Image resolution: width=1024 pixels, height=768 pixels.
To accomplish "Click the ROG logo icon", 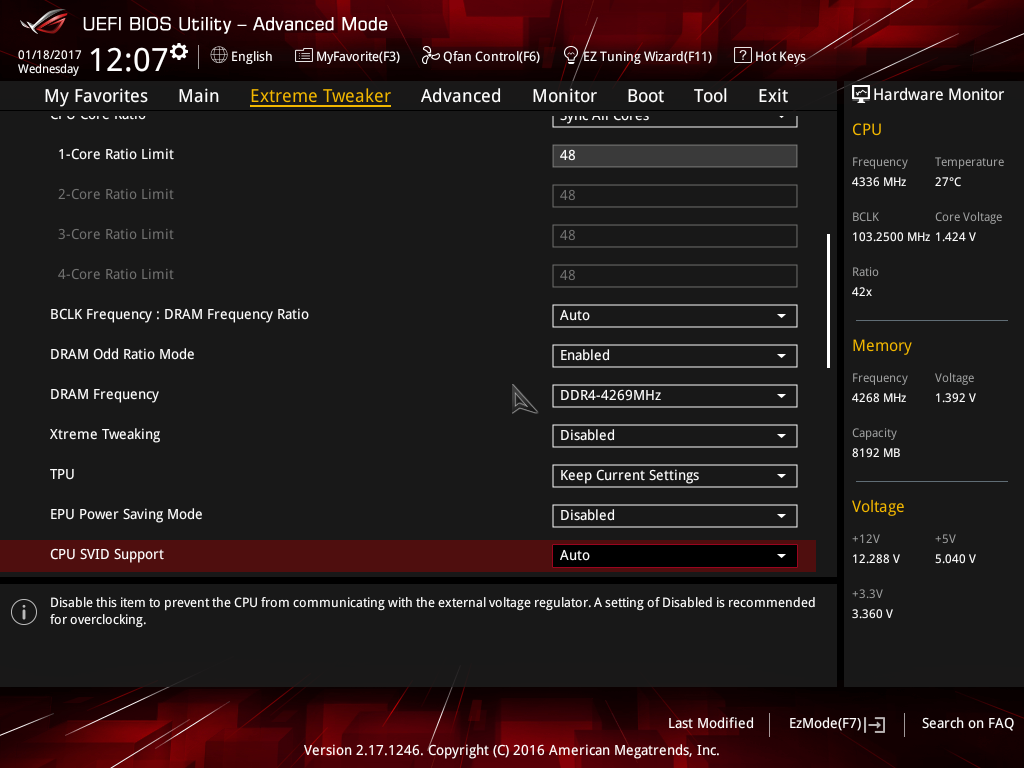I will point(44,24).
